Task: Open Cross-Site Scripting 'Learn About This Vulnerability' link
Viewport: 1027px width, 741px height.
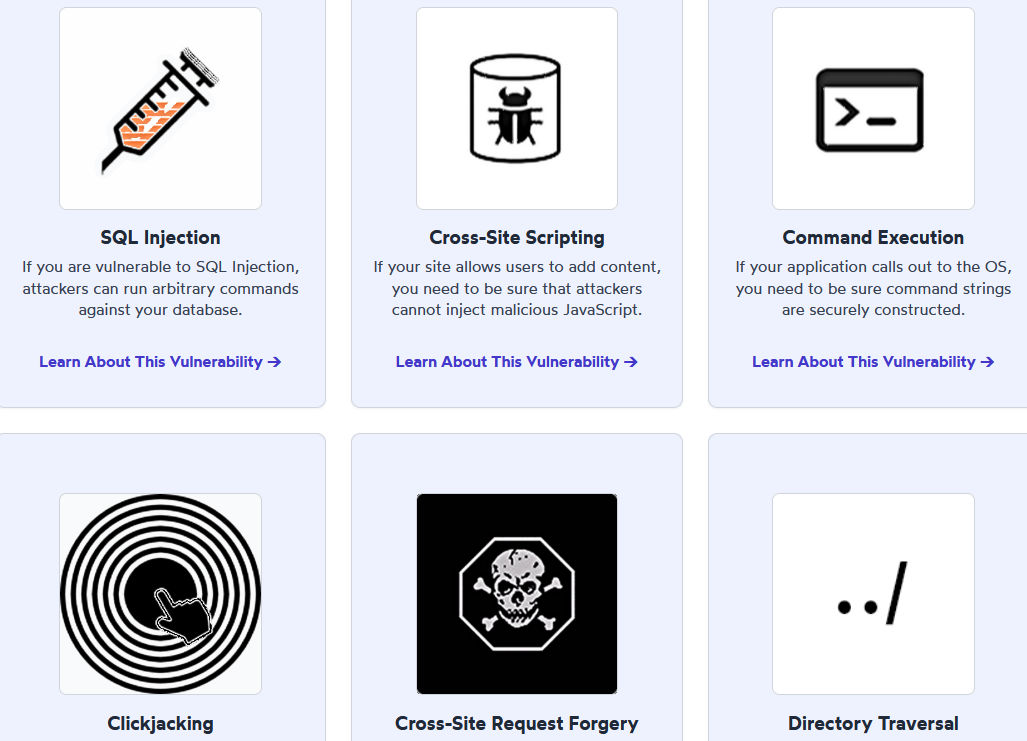Action: tap(517, 362)
